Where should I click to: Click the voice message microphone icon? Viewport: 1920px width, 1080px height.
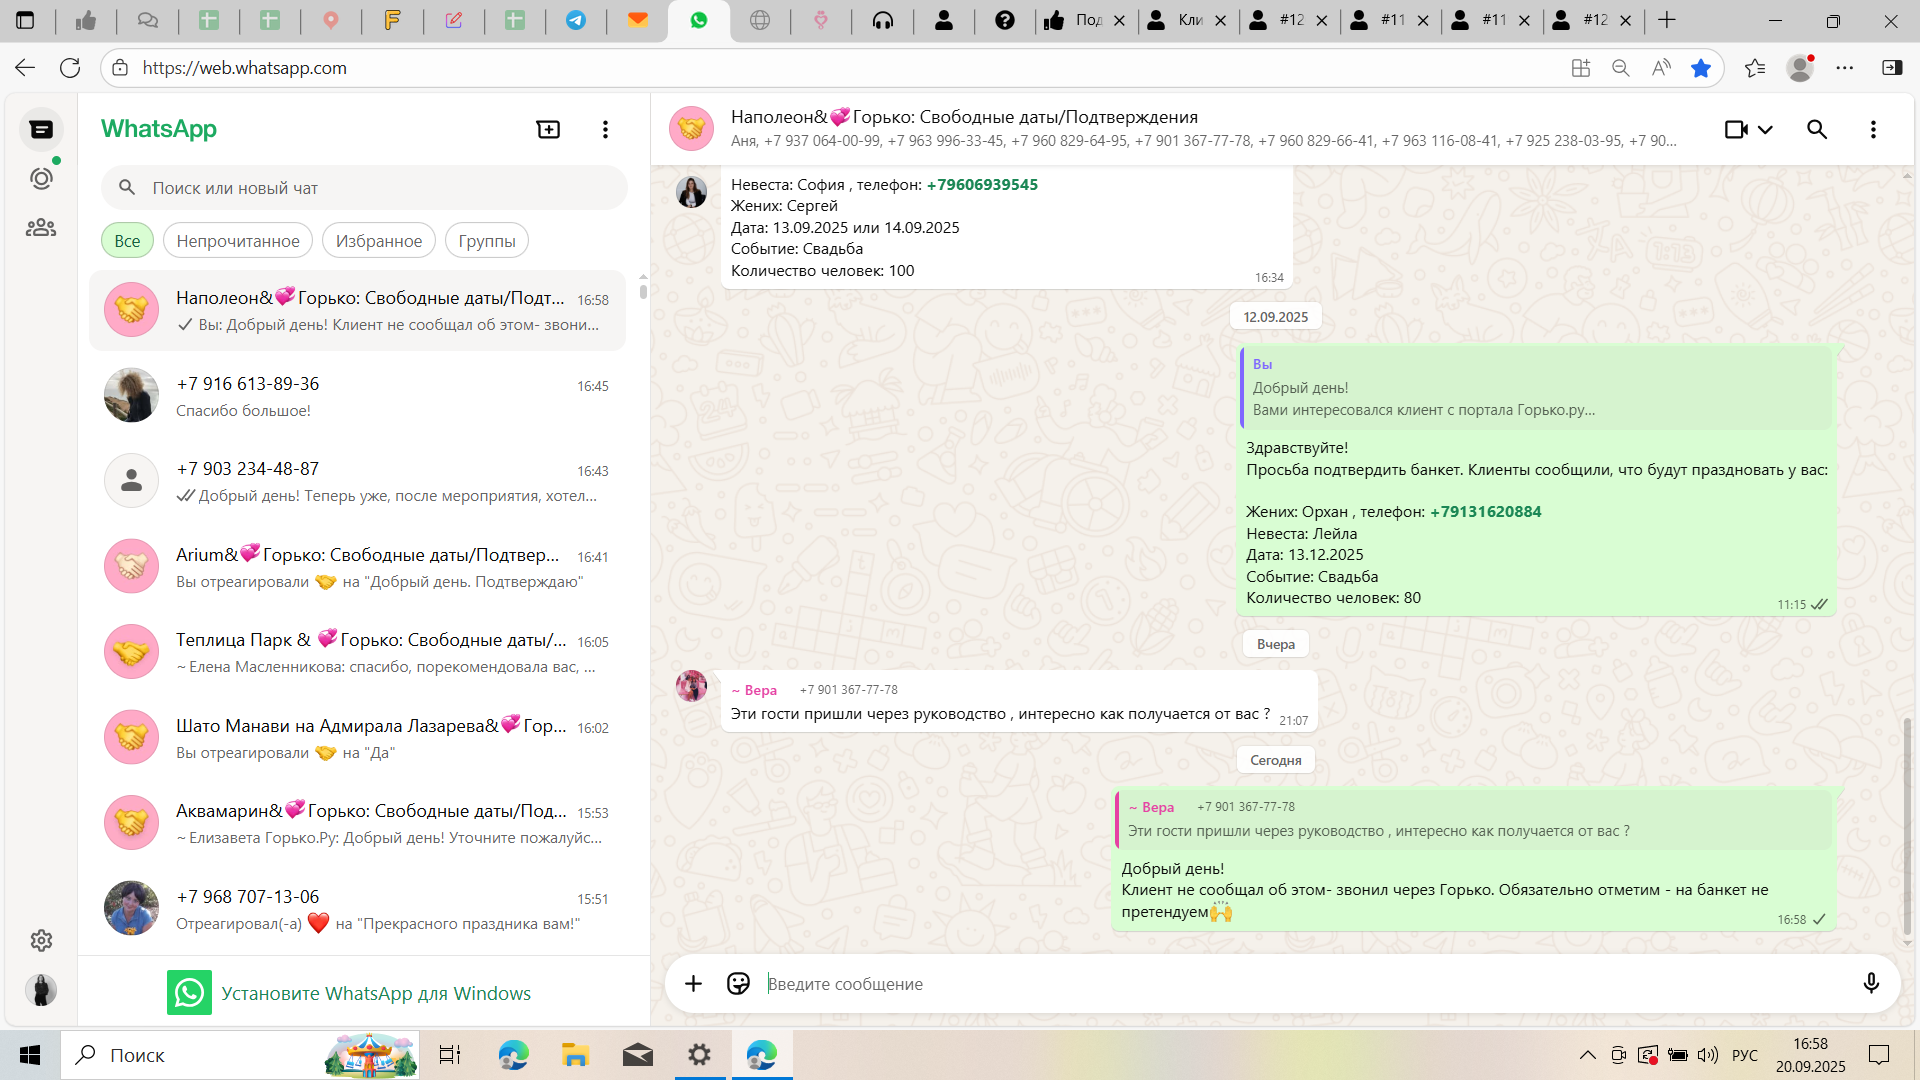pyautogui.click(x=1871, y=984)
